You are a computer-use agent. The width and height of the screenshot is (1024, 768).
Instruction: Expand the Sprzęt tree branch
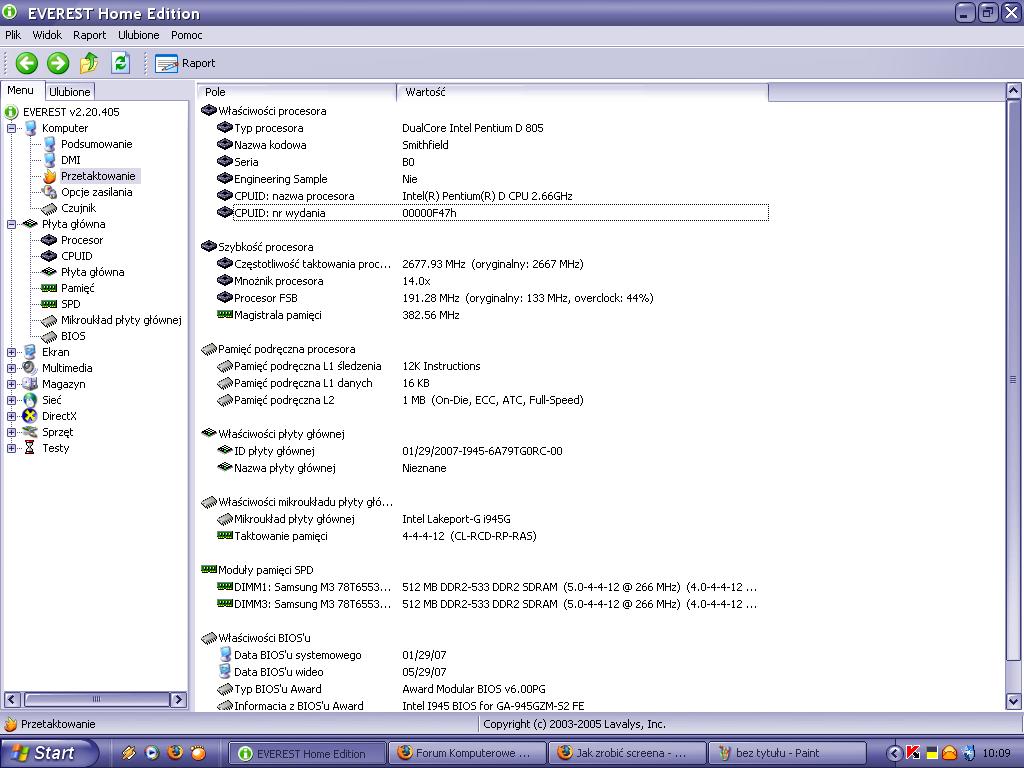coord(11,432)
